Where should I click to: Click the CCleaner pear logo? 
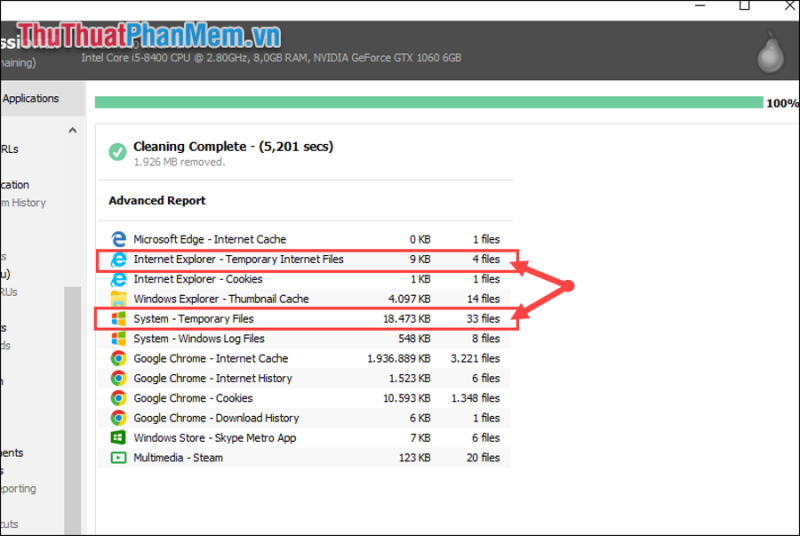pos(770,52)
